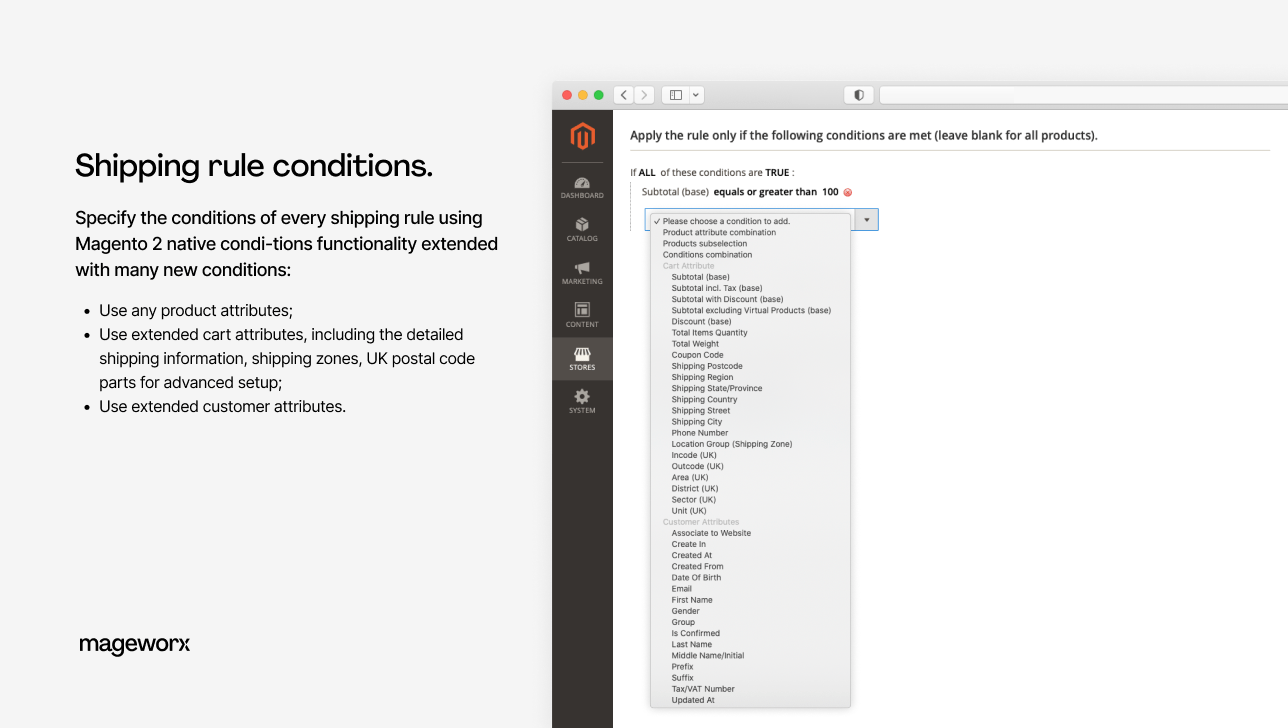Expand the ALL conditions link to change aggregation
This screenshot has width=1288, height=728.
click(646, 172)
